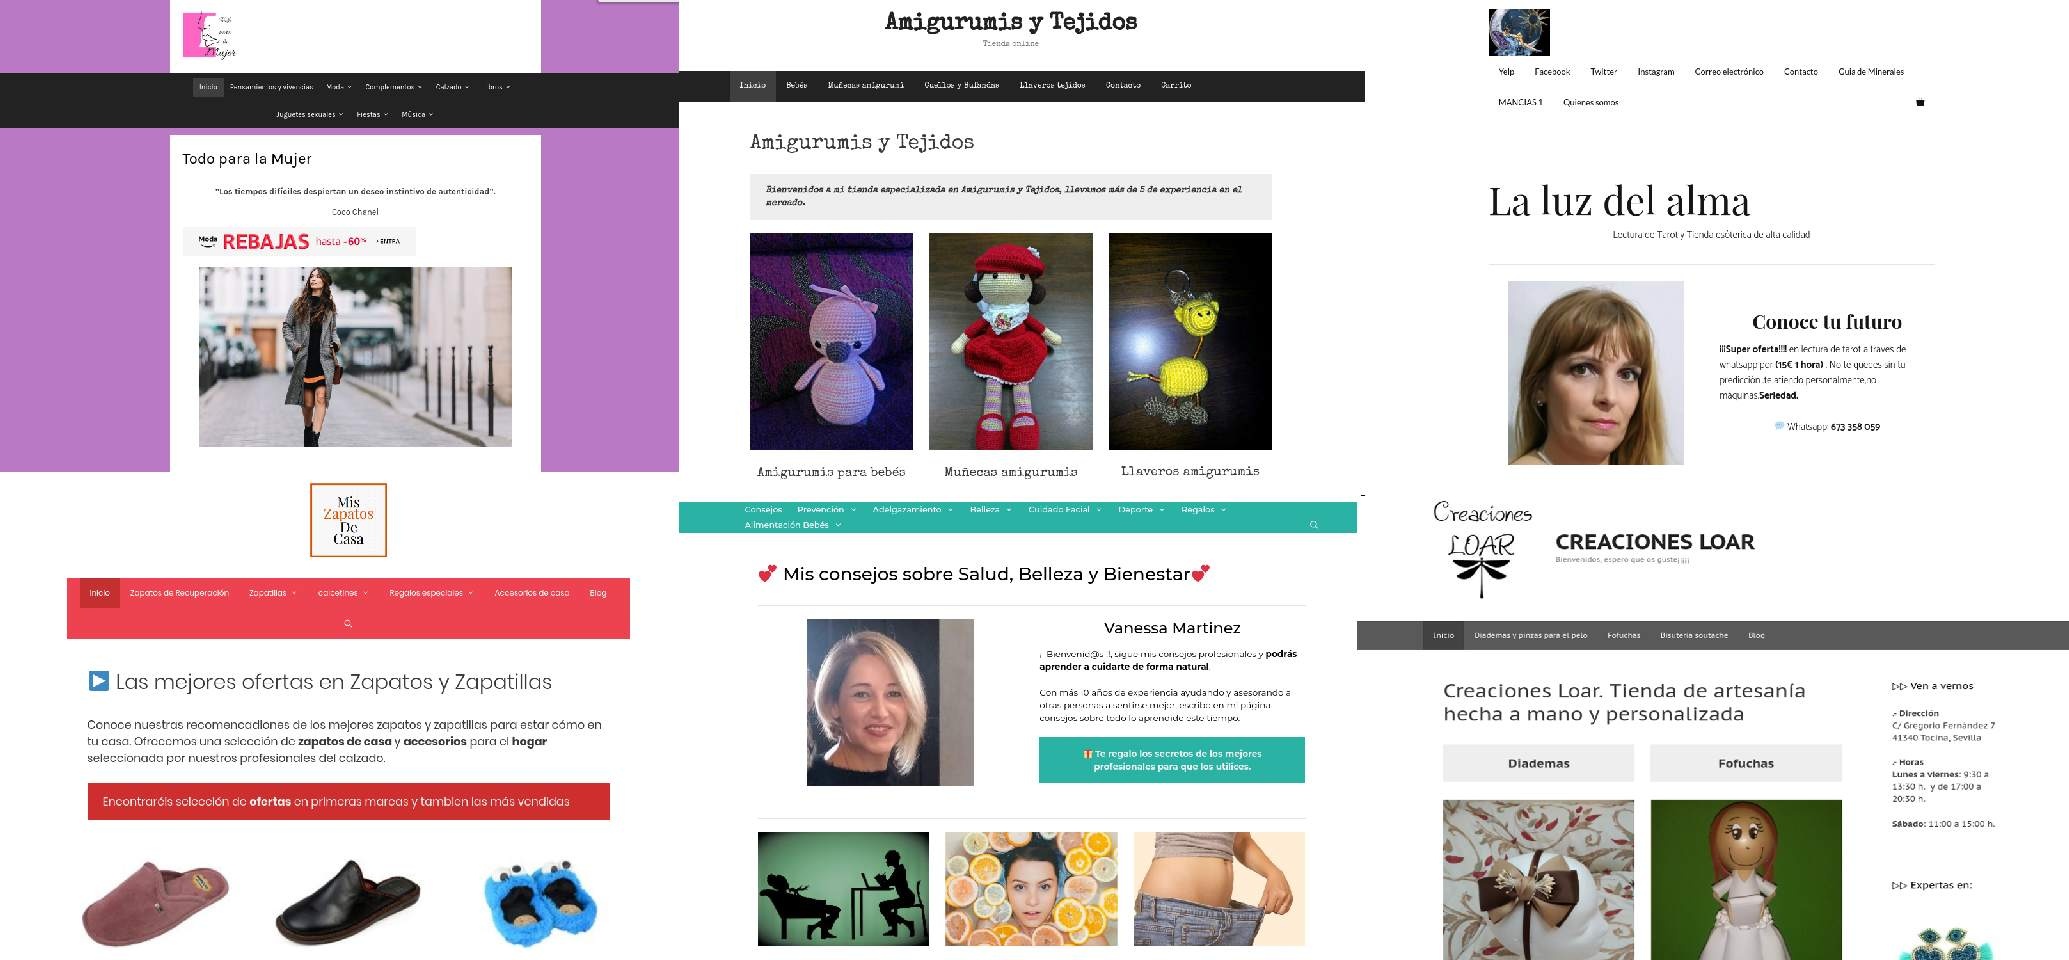The height and width of the screenshot is (960, 2069).
Task: Open the Fofuchas menu item in grey bar
Action: pyautogui.click(x=1623, y=635)
